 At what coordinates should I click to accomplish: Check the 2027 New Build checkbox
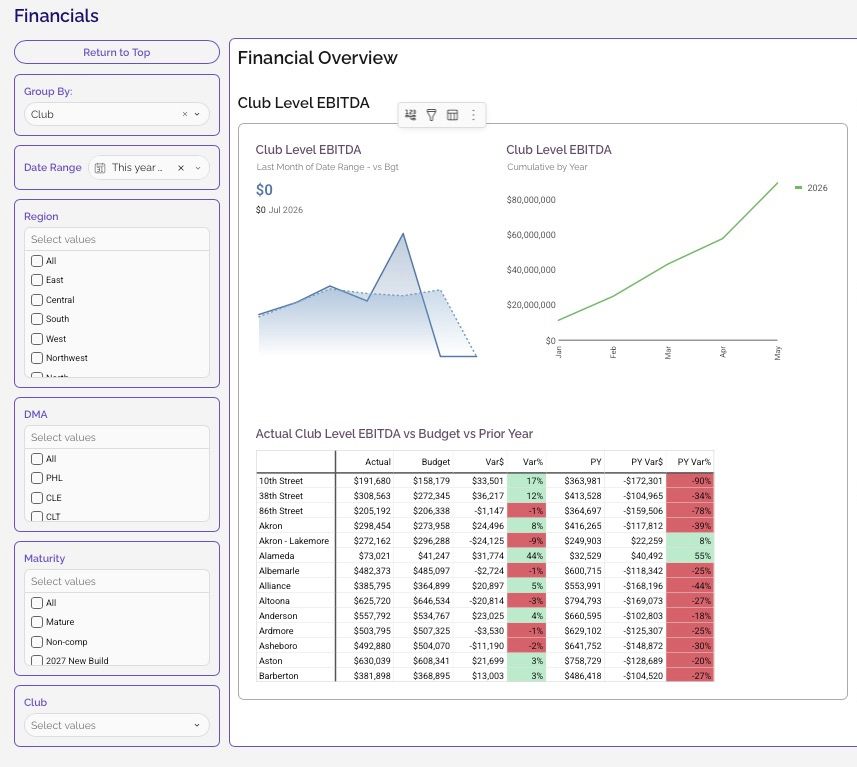[37, 660]
